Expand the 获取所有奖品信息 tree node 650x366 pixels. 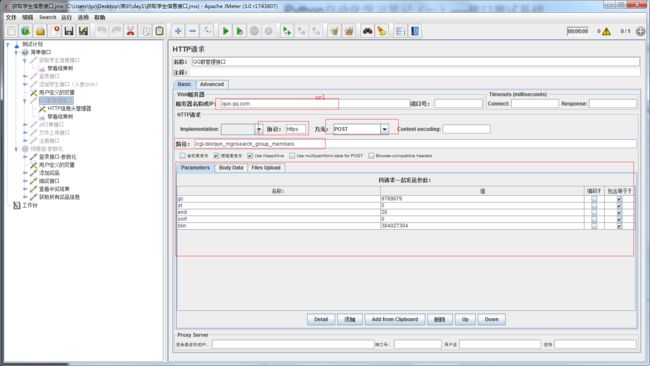tap(25, 197)
